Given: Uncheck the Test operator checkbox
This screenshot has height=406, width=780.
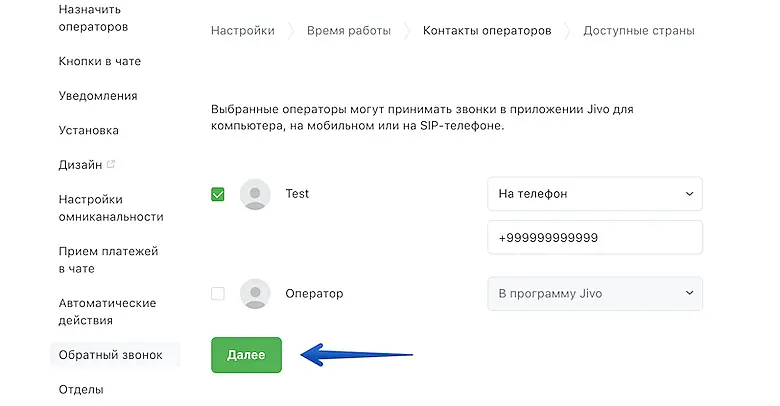Looking at the screenshot, I should click(218, 194).
